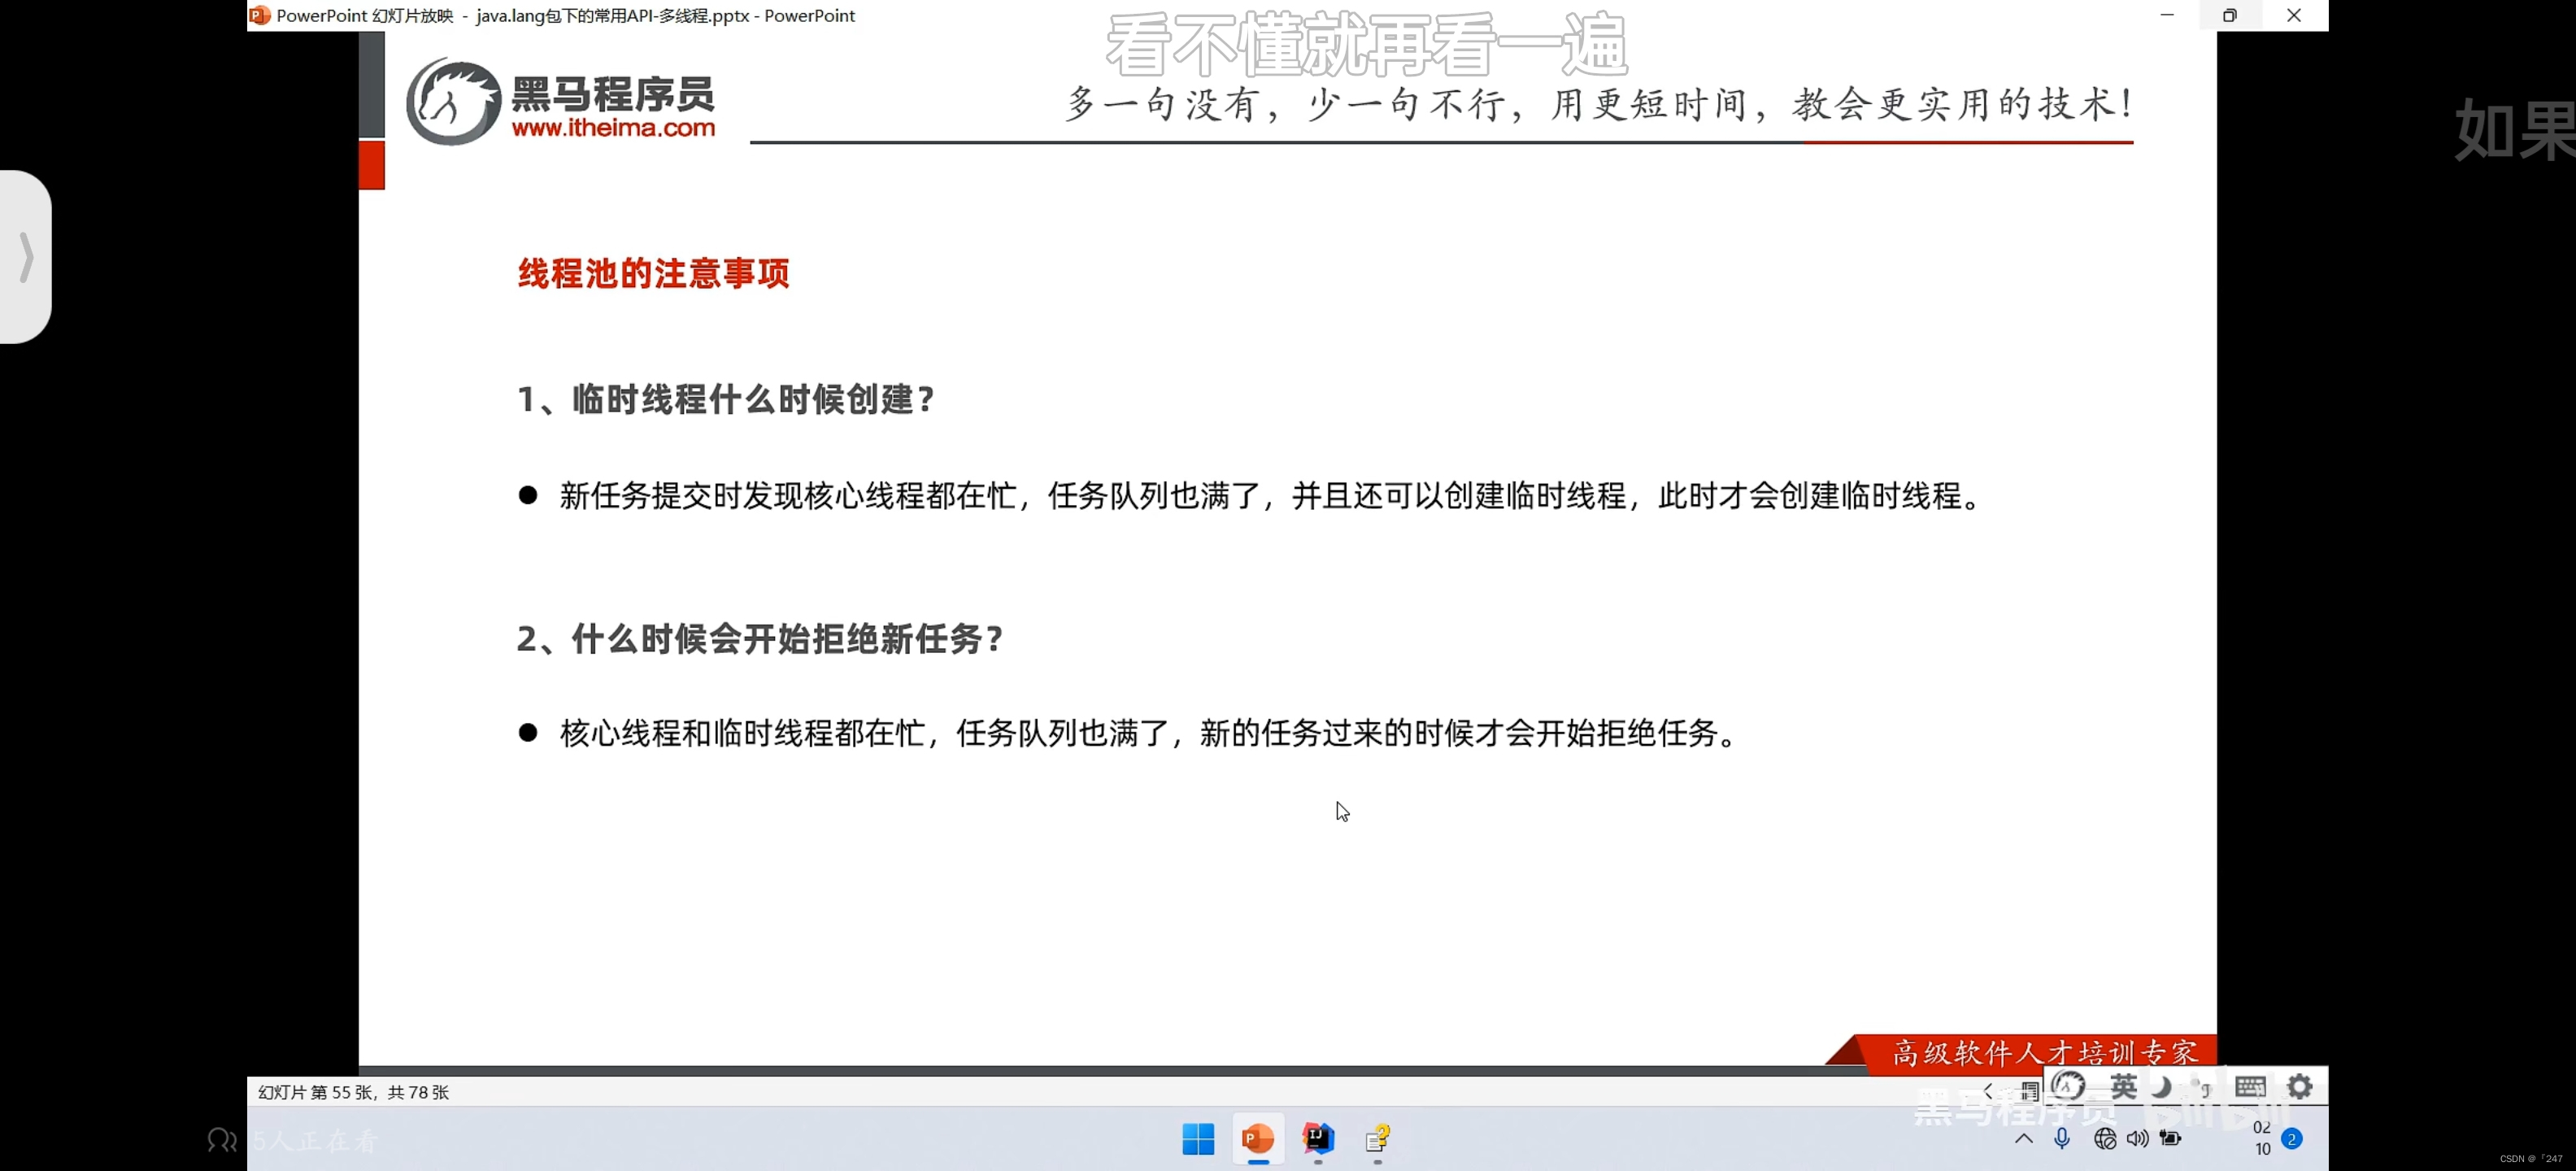Click the slide title 线程池的注意事项

654,273
